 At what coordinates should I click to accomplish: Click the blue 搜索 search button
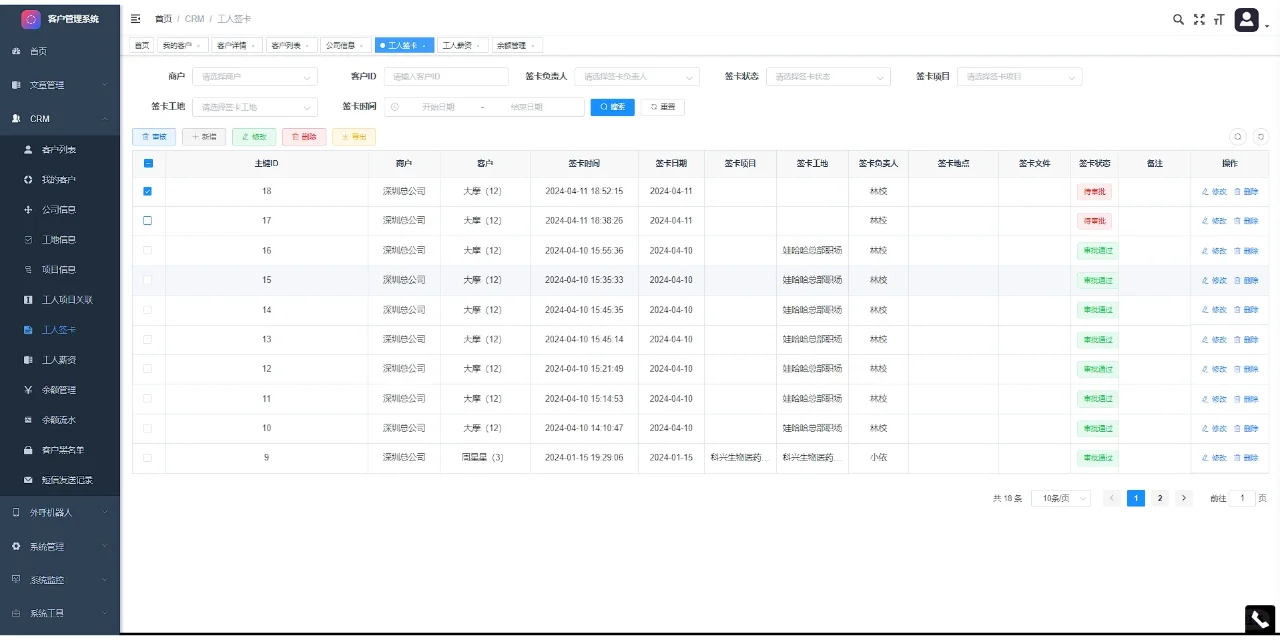[x=612, y=106]
